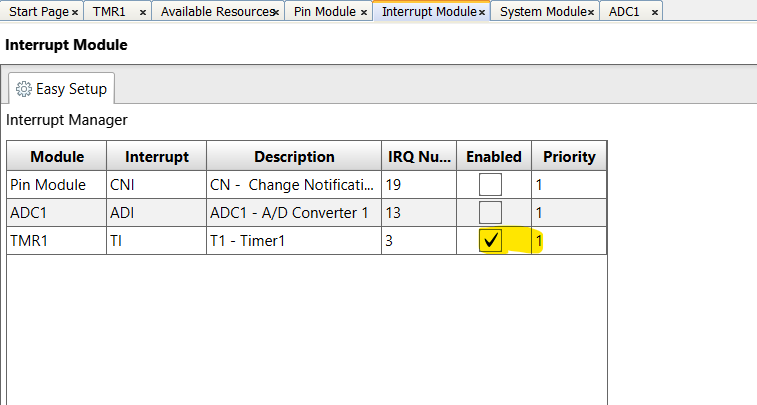Click the Easy Setup gear icon

pyautogui.click(x=24, y=89)
